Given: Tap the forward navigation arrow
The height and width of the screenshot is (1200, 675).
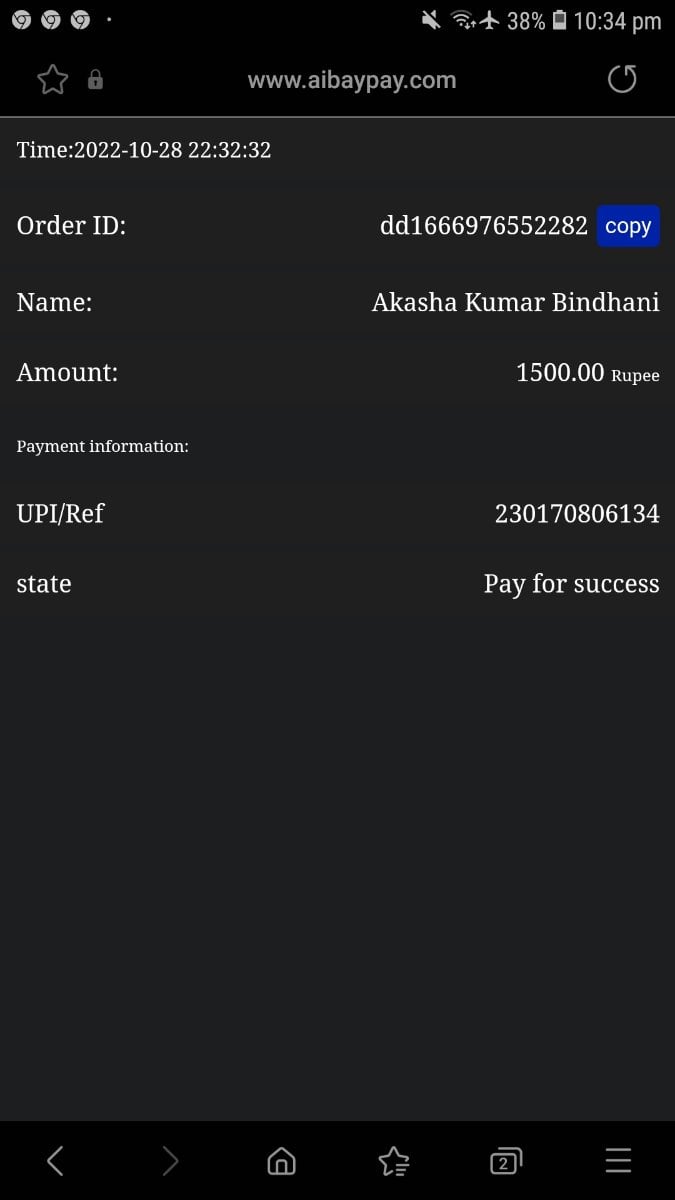Looking at the screenshot, I should (170, 1160).
